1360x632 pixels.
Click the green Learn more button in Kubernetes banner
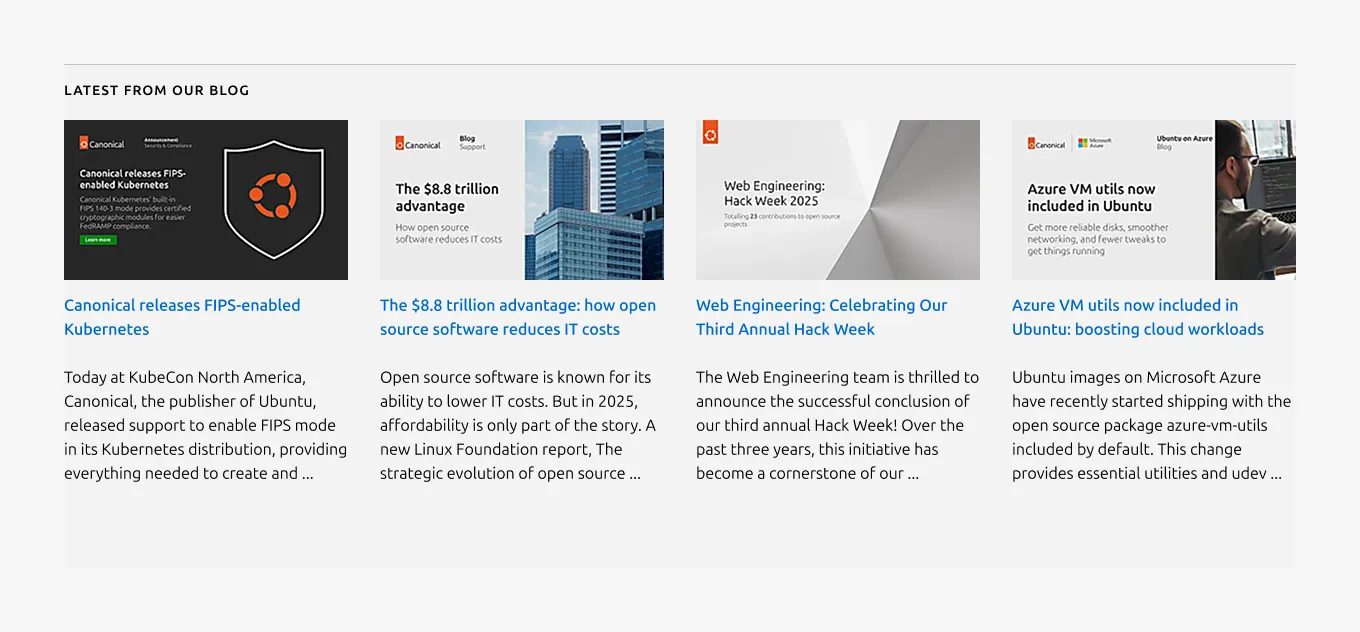pos(98,240)
